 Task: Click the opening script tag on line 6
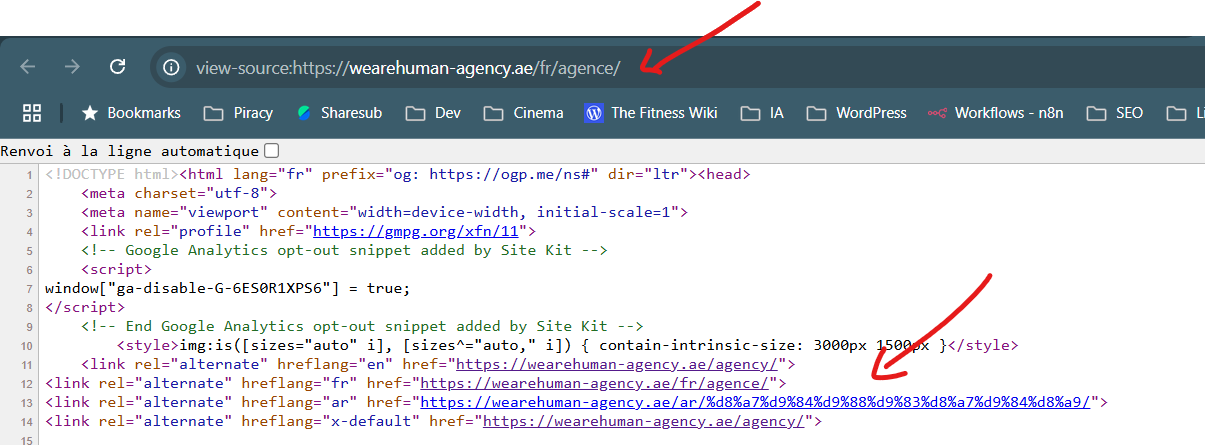[x=117, y=269]
